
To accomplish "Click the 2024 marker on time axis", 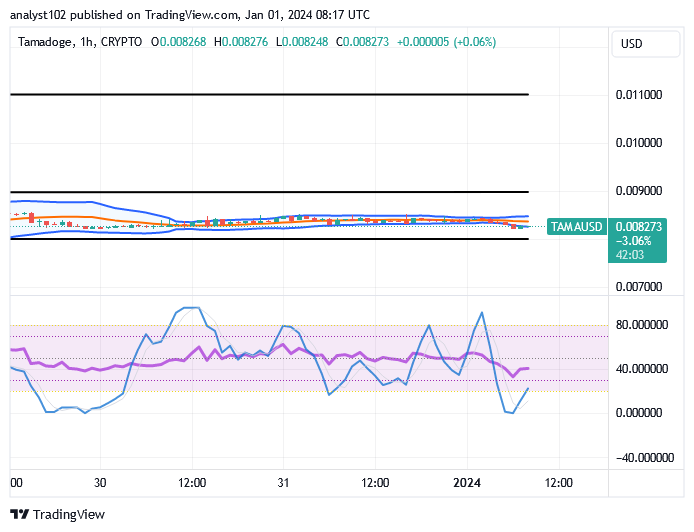I will click(466, 482).
